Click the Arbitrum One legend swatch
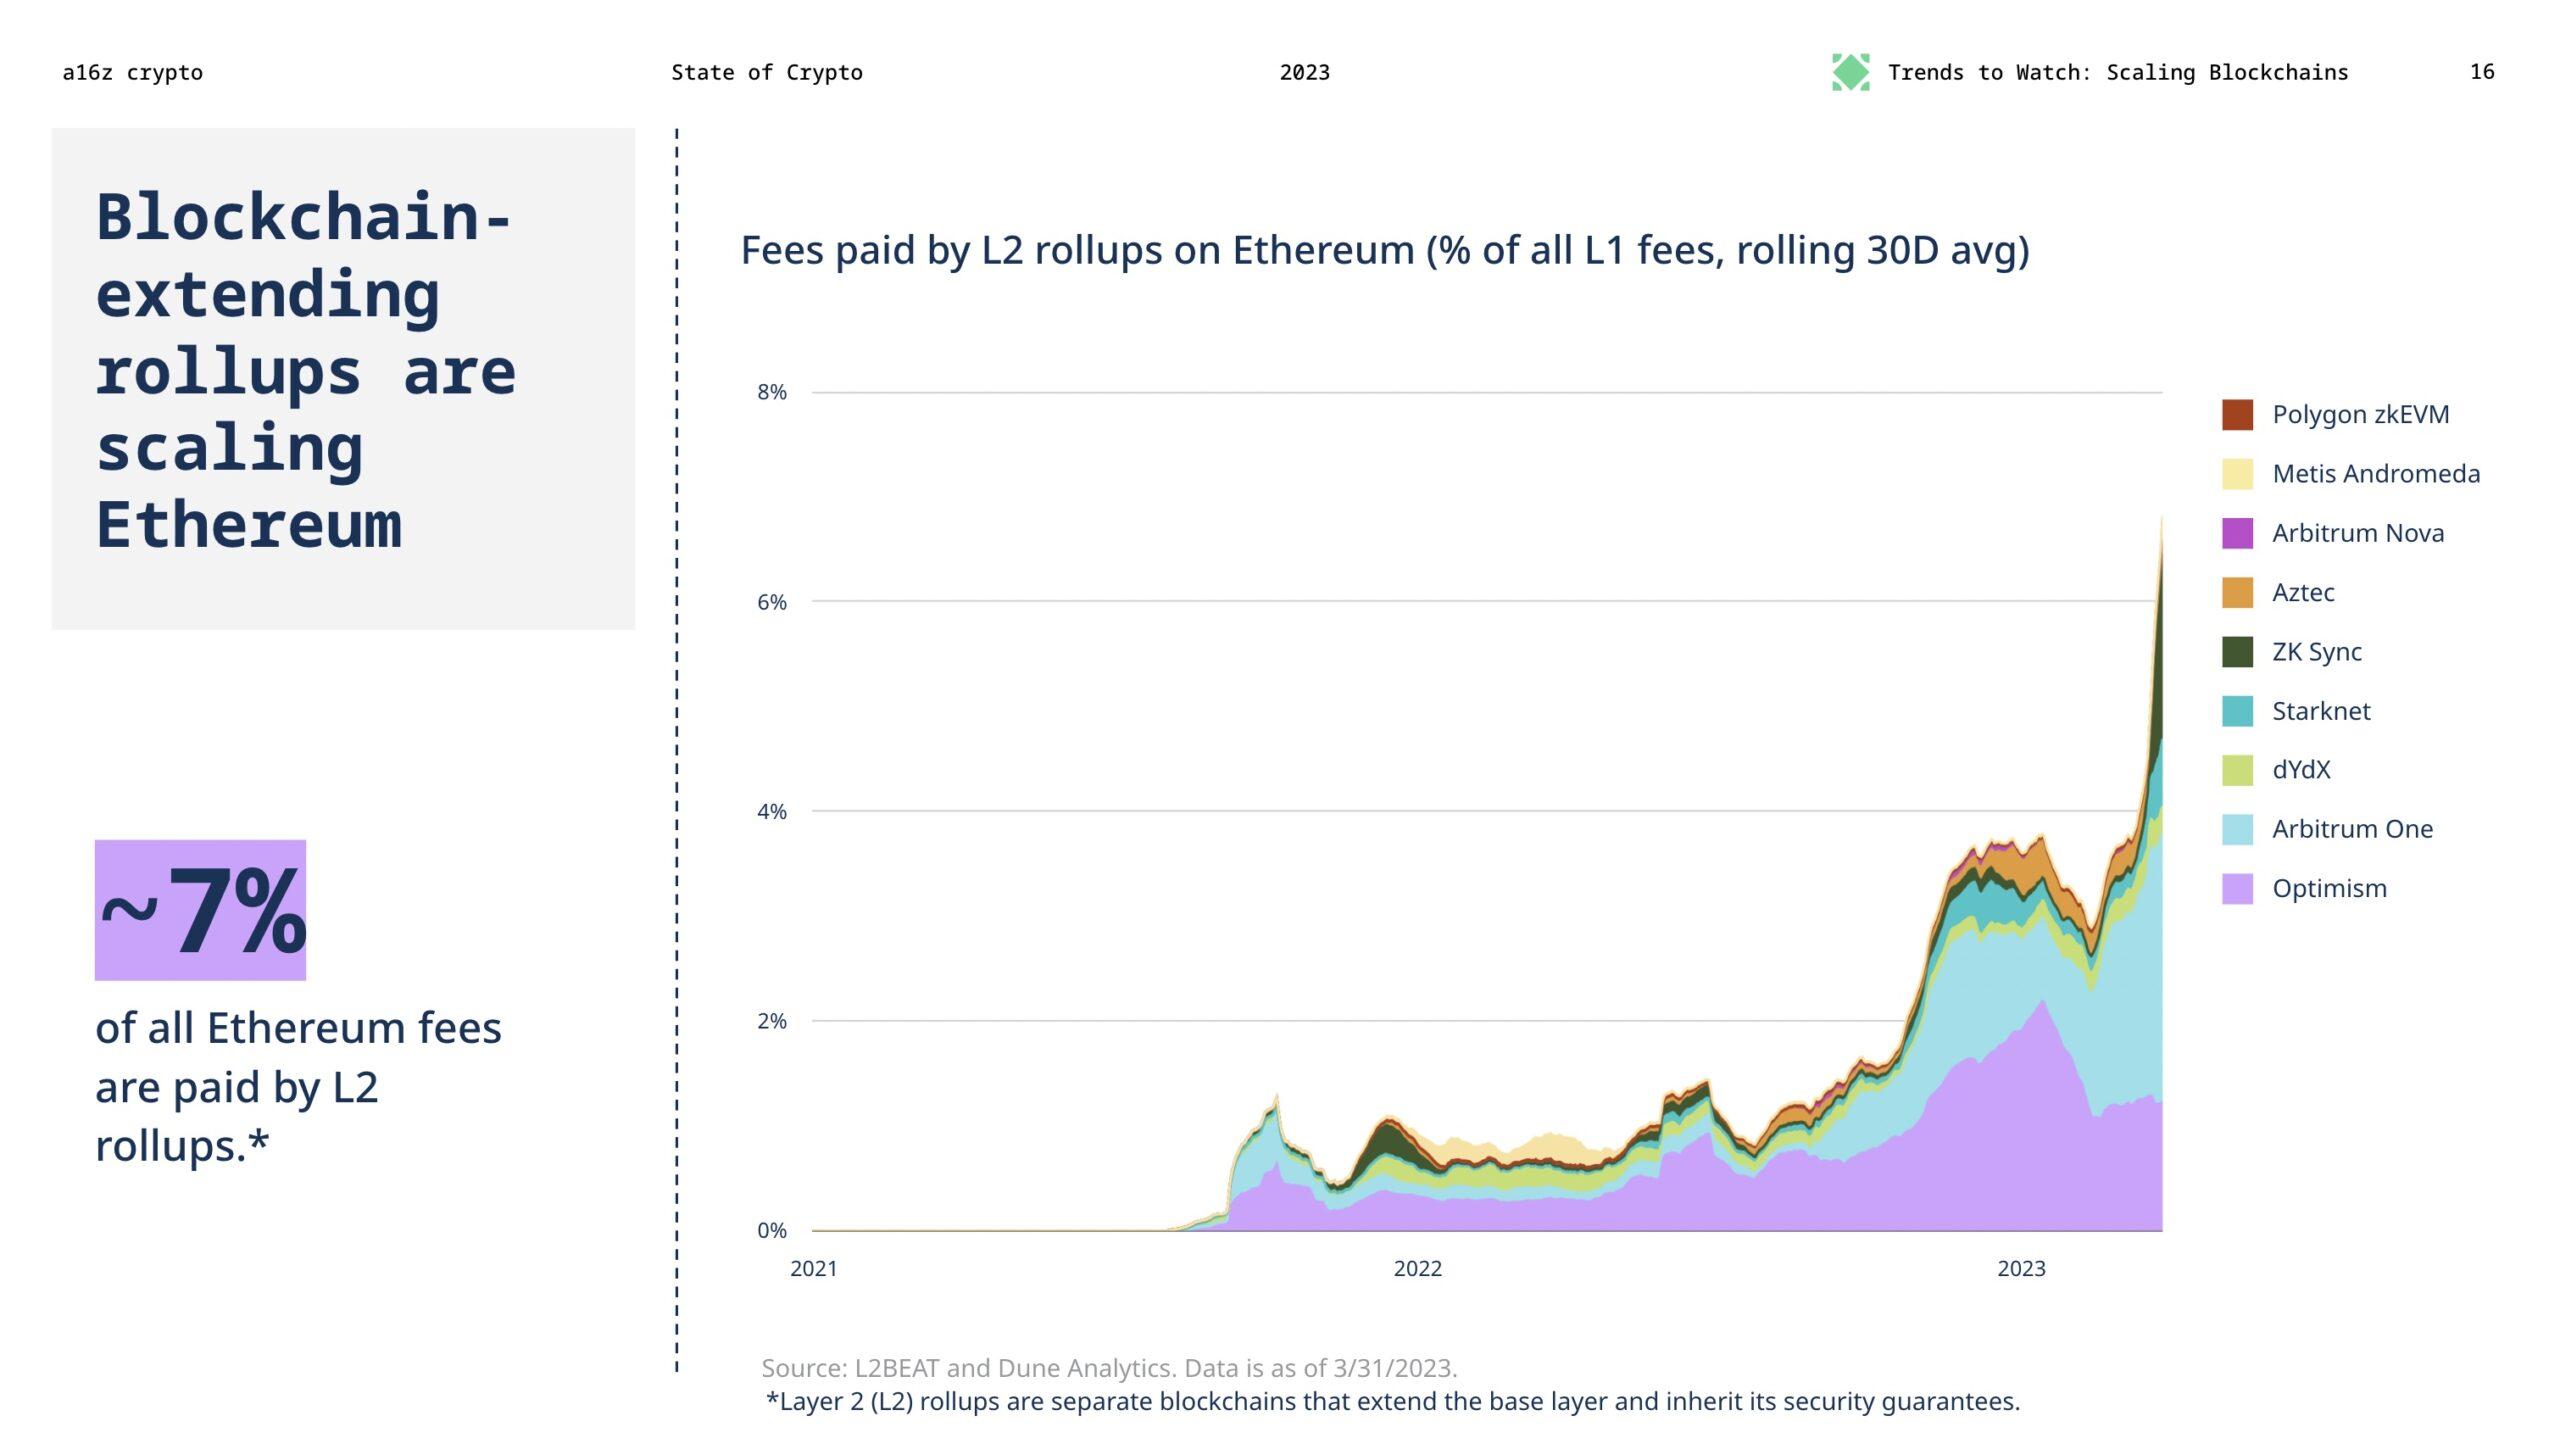The height and width of the screenshot is (1438, 2560). click(x=2237, y=829)
